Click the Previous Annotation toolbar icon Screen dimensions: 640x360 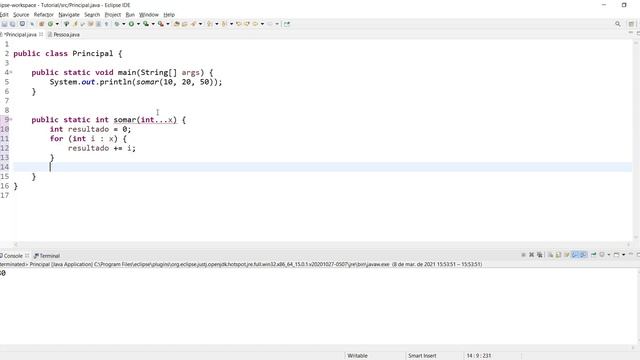tap(224, 24)
